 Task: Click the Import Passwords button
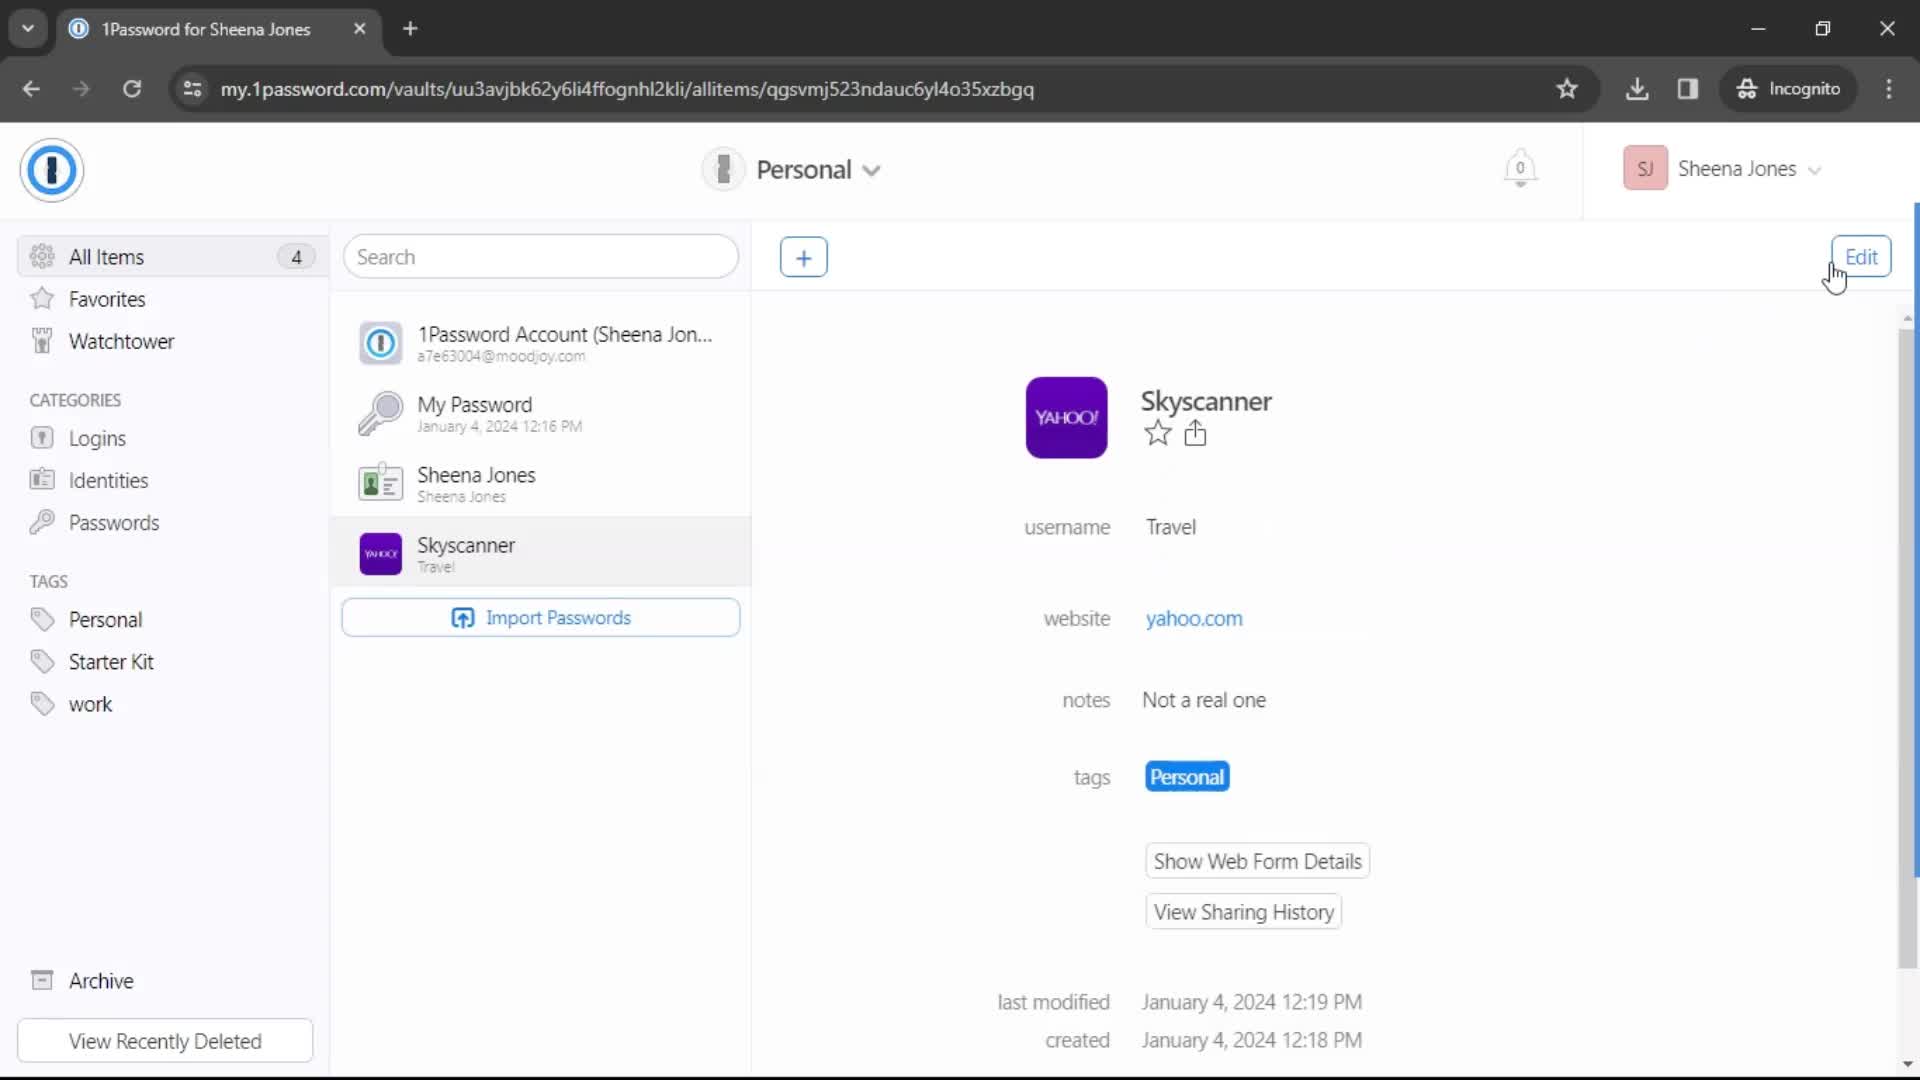pyautogui.click(x=541, y=616)
